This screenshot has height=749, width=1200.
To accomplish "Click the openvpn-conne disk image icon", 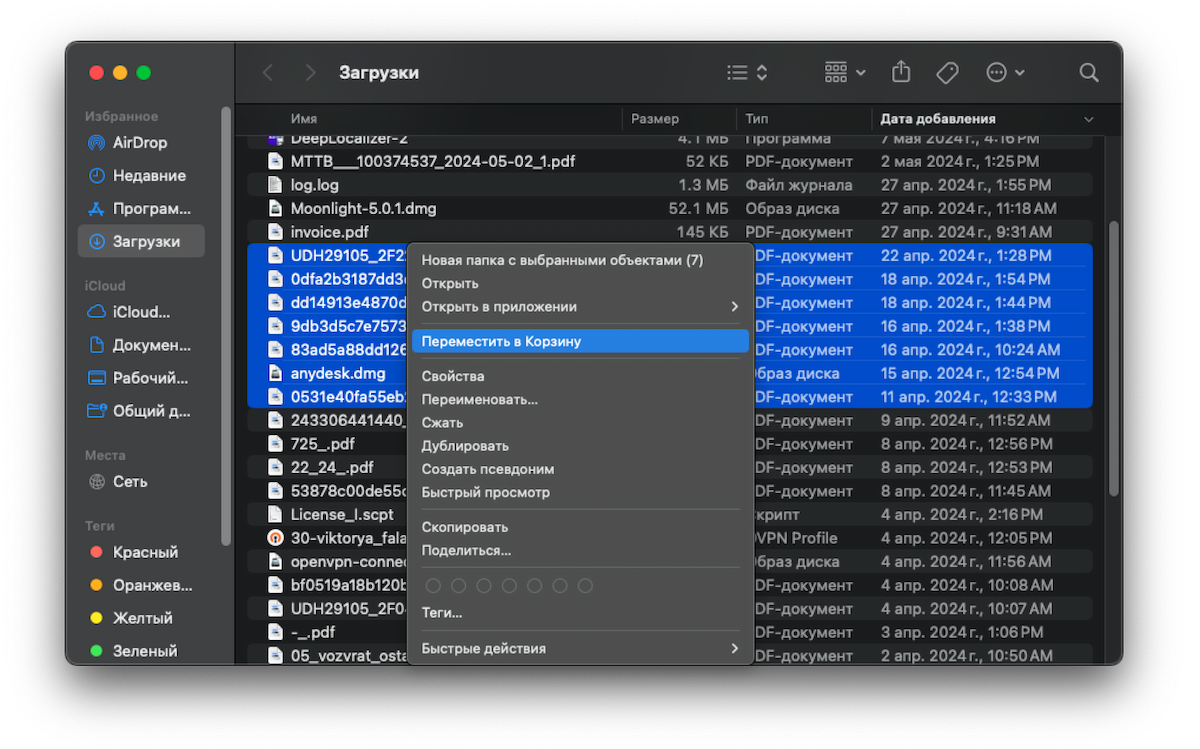I will click(x=276, y=561).
